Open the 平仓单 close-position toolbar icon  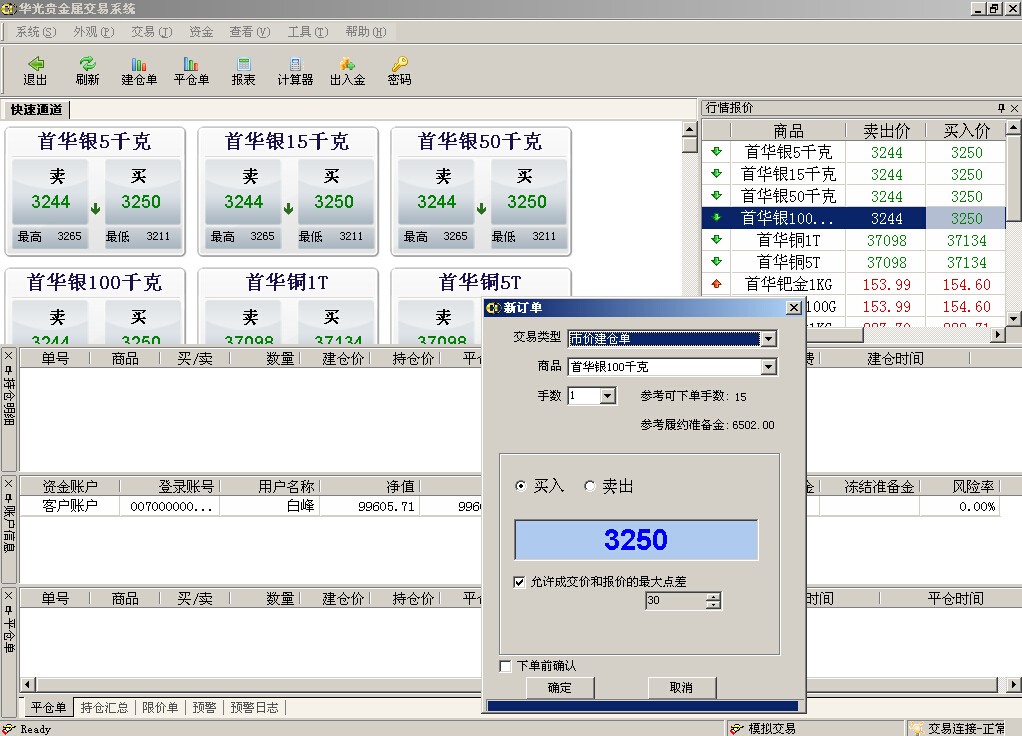point(191,70)
